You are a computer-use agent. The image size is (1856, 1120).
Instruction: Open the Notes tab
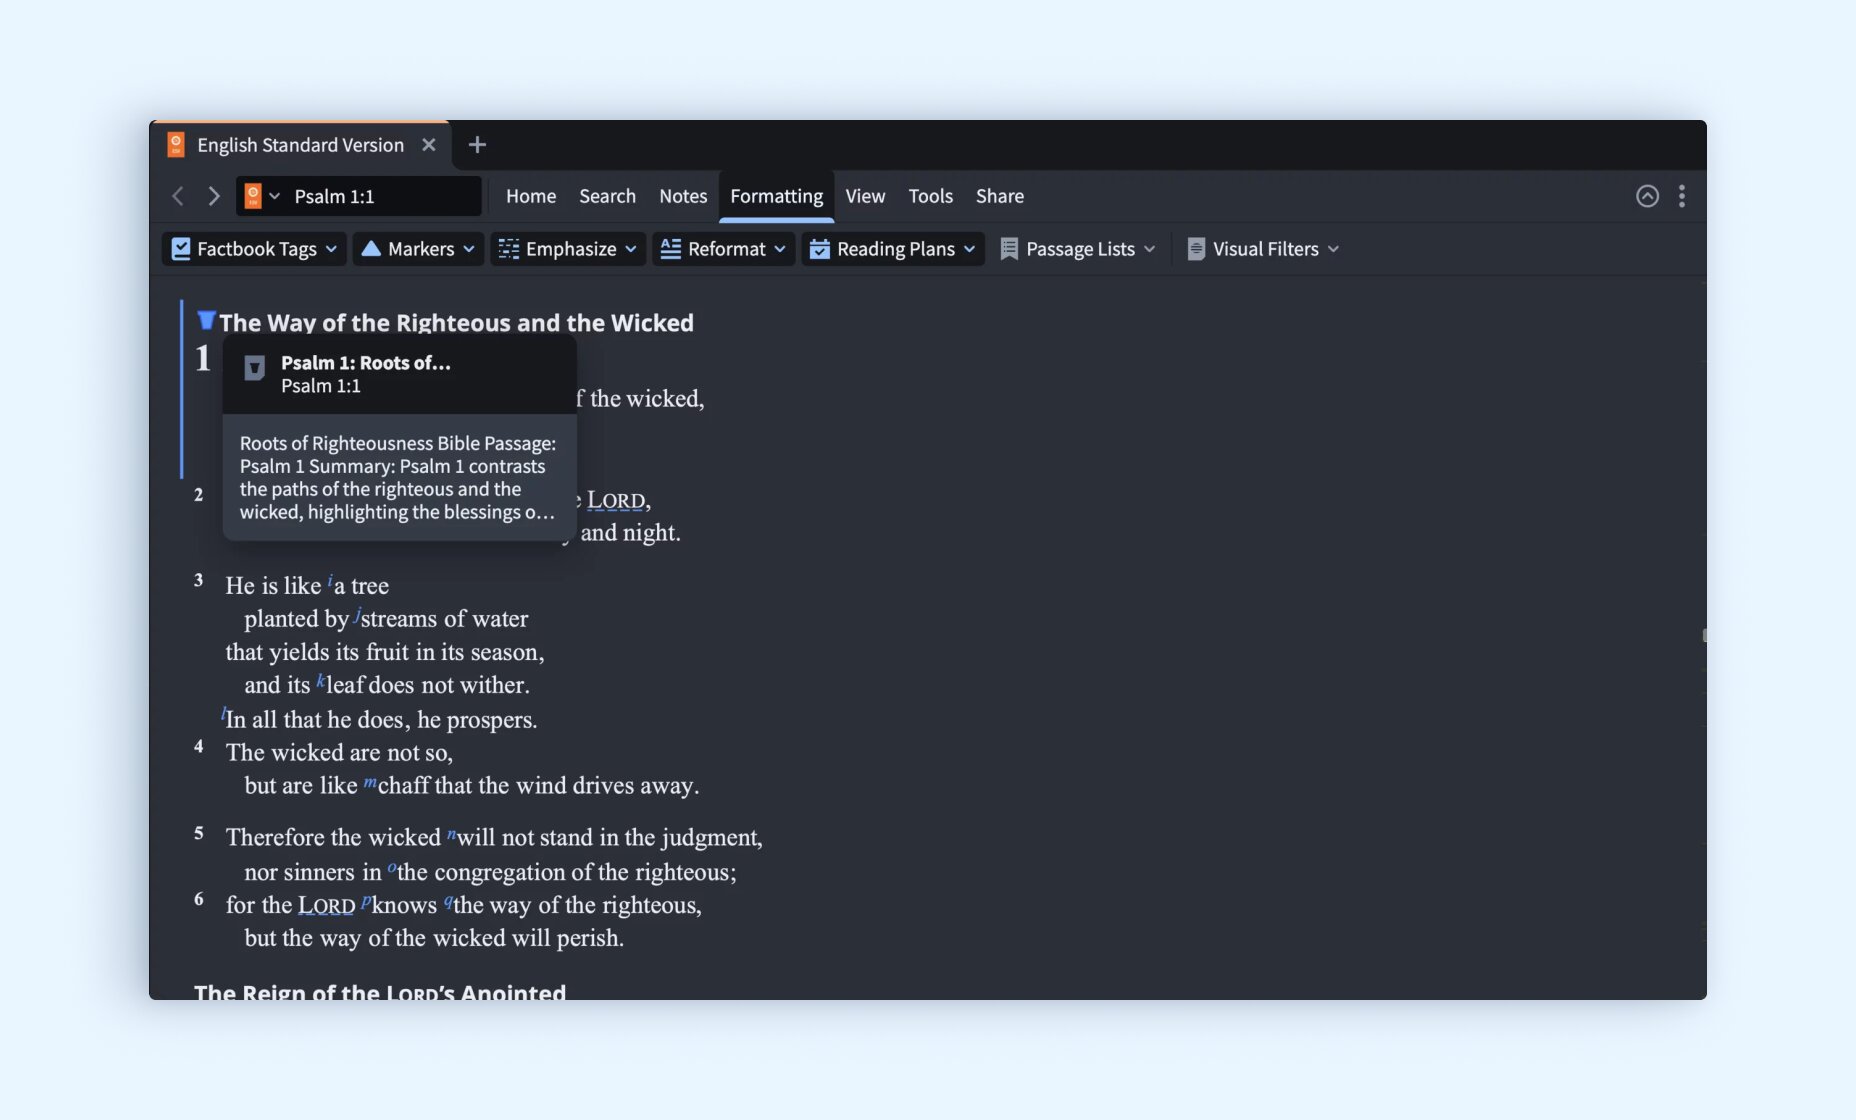click(x=683, y=196)
